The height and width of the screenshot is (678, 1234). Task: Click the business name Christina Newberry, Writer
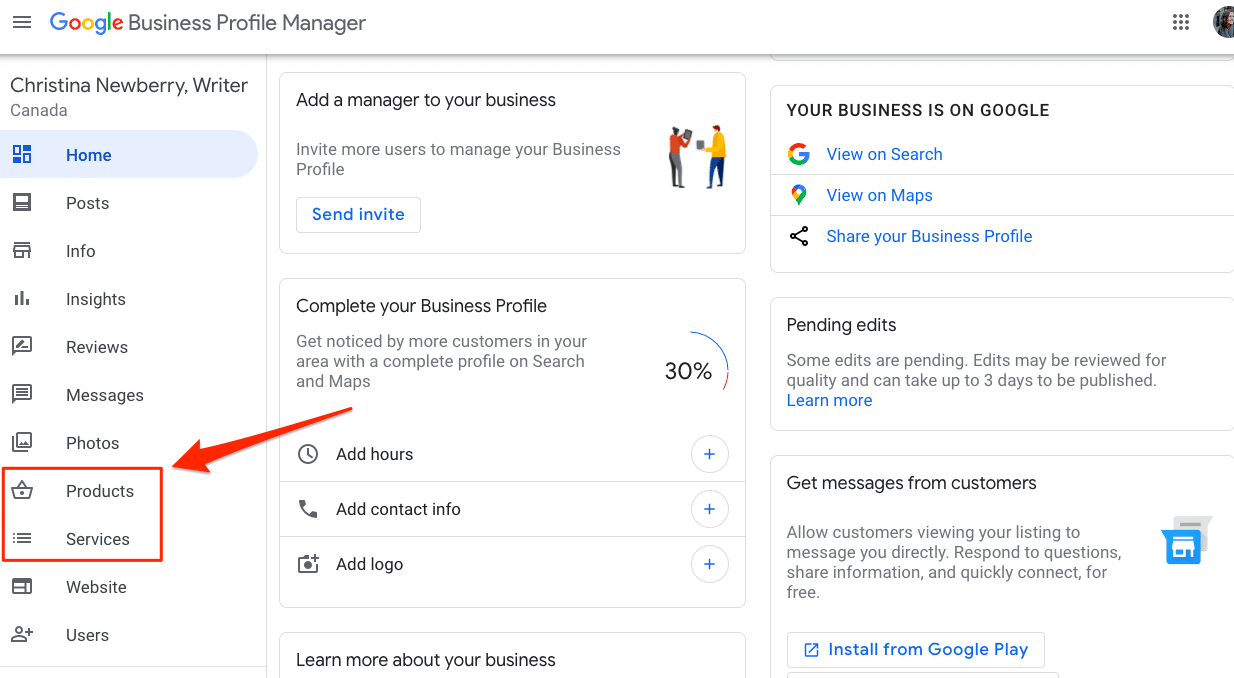point(129,85)
